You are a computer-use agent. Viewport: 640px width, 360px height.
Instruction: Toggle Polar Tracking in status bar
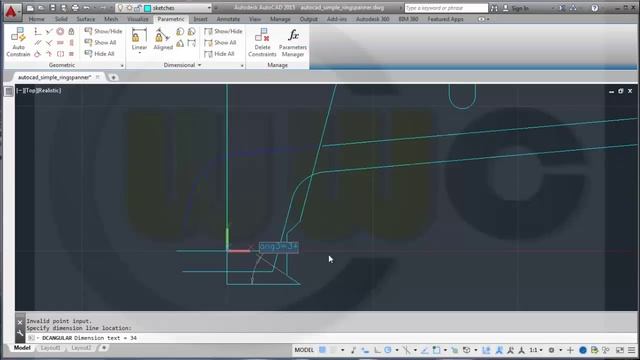pos(388,350)
